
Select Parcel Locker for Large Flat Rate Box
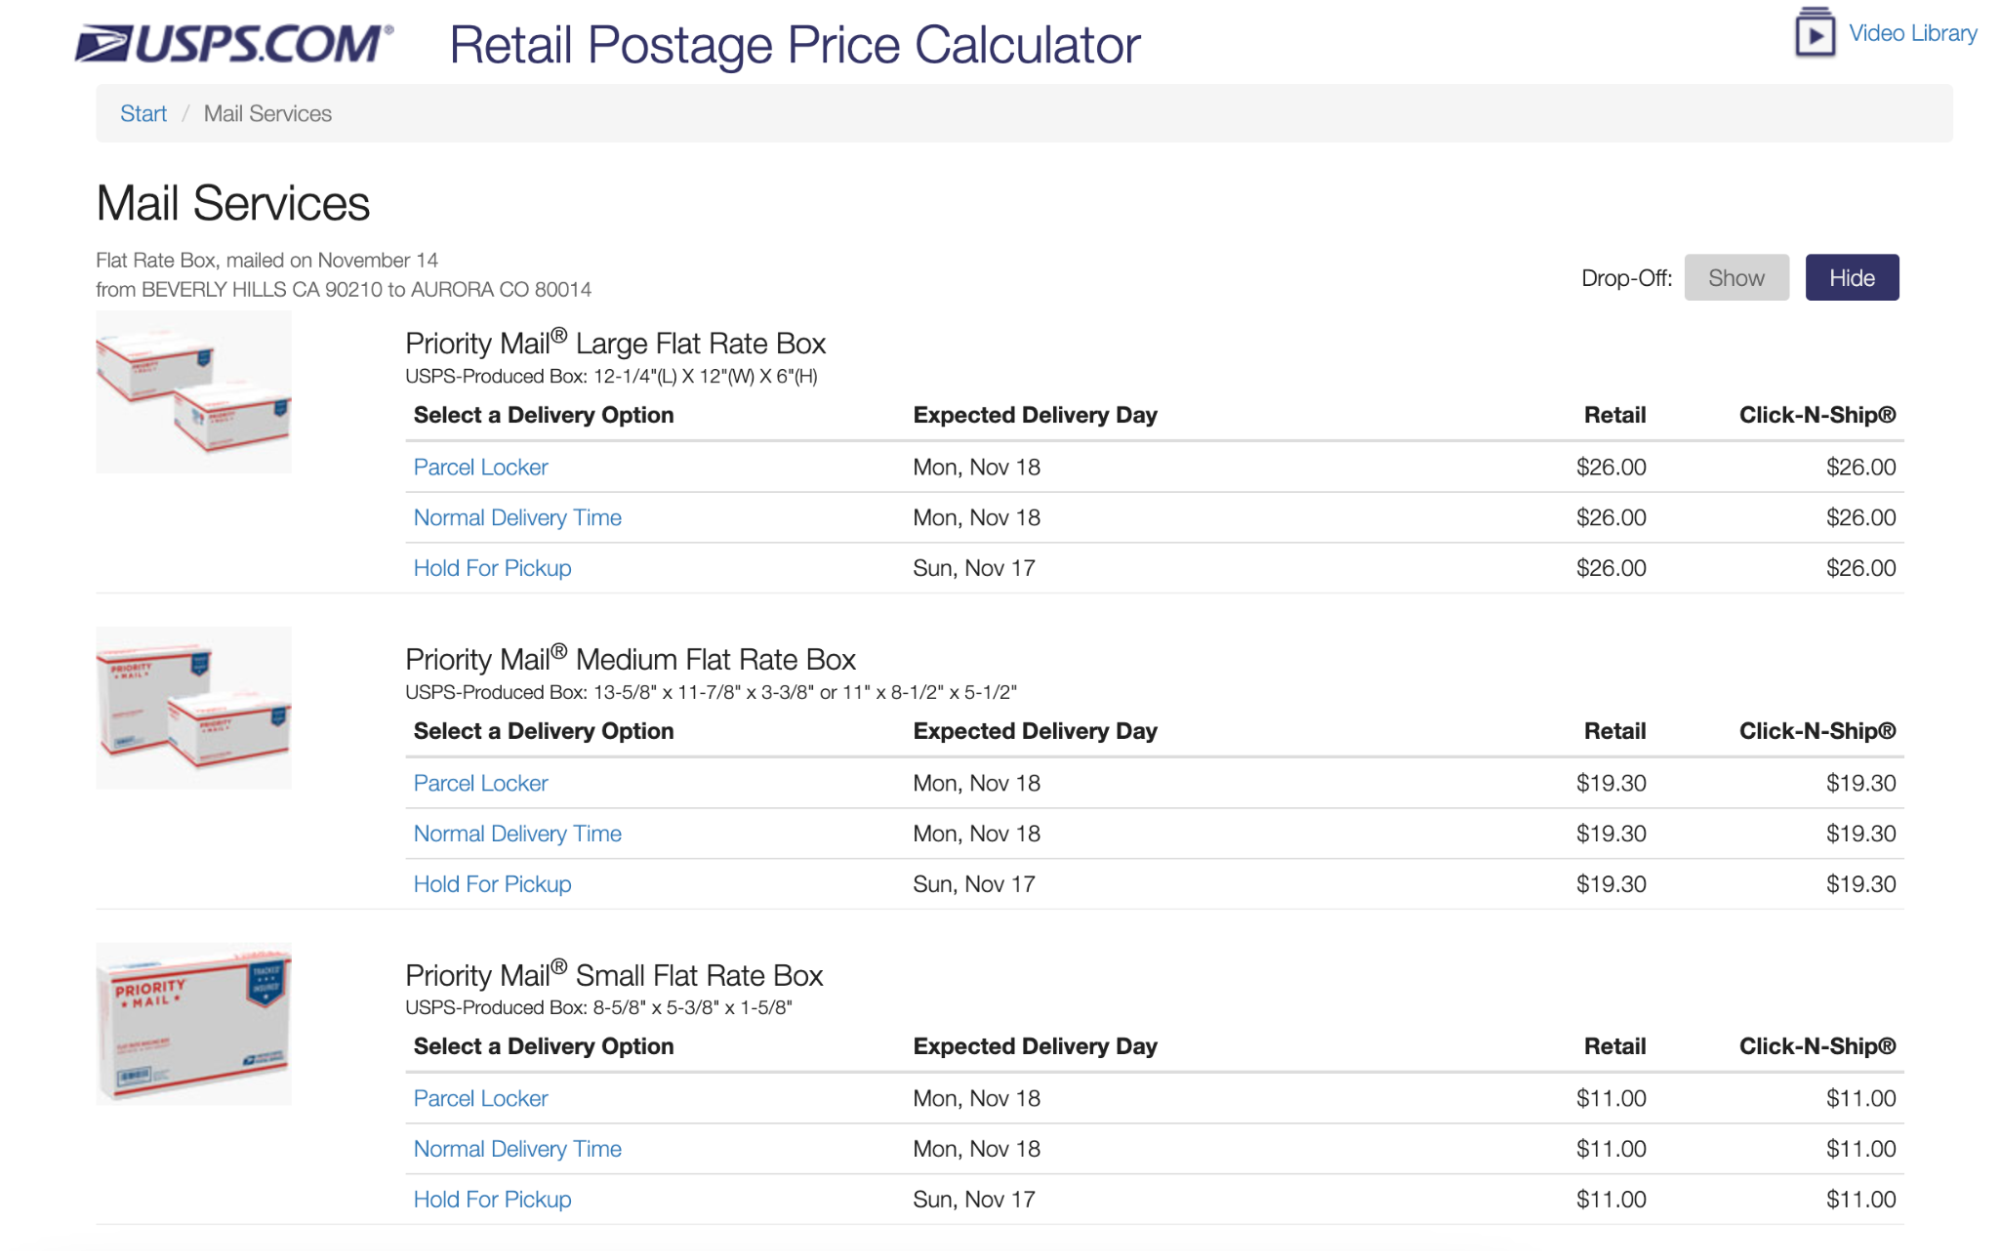[480, 466]
